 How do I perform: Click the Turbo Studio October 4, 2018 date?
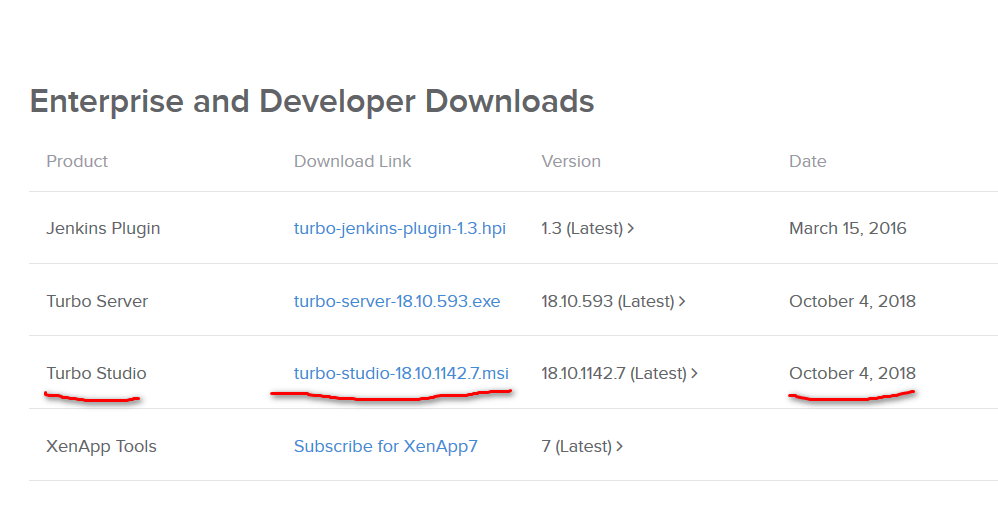(x=852, y=373)
